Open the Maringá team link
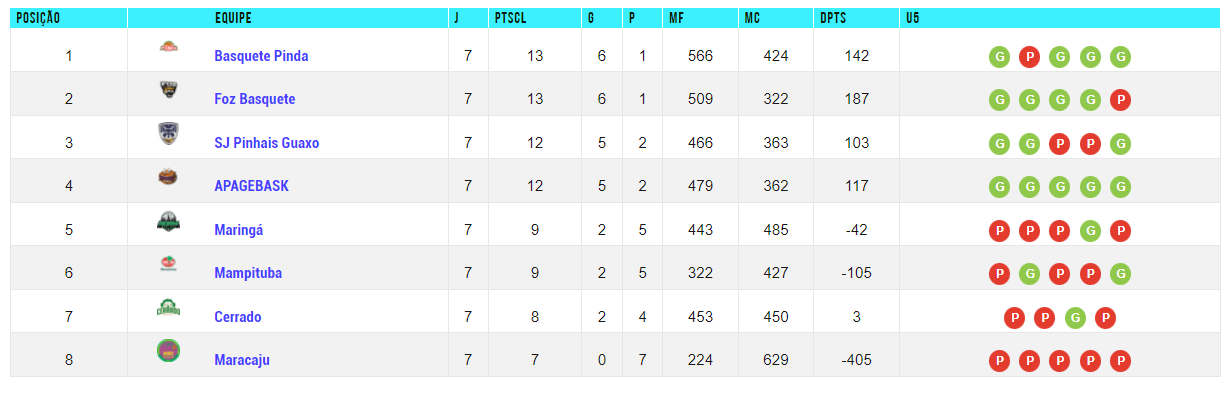 click(239, 230)
